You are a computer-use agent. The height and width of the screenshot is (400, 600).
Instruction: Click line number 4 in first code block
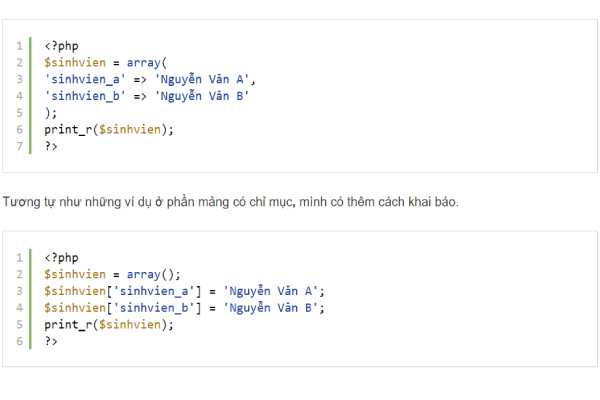19,96
